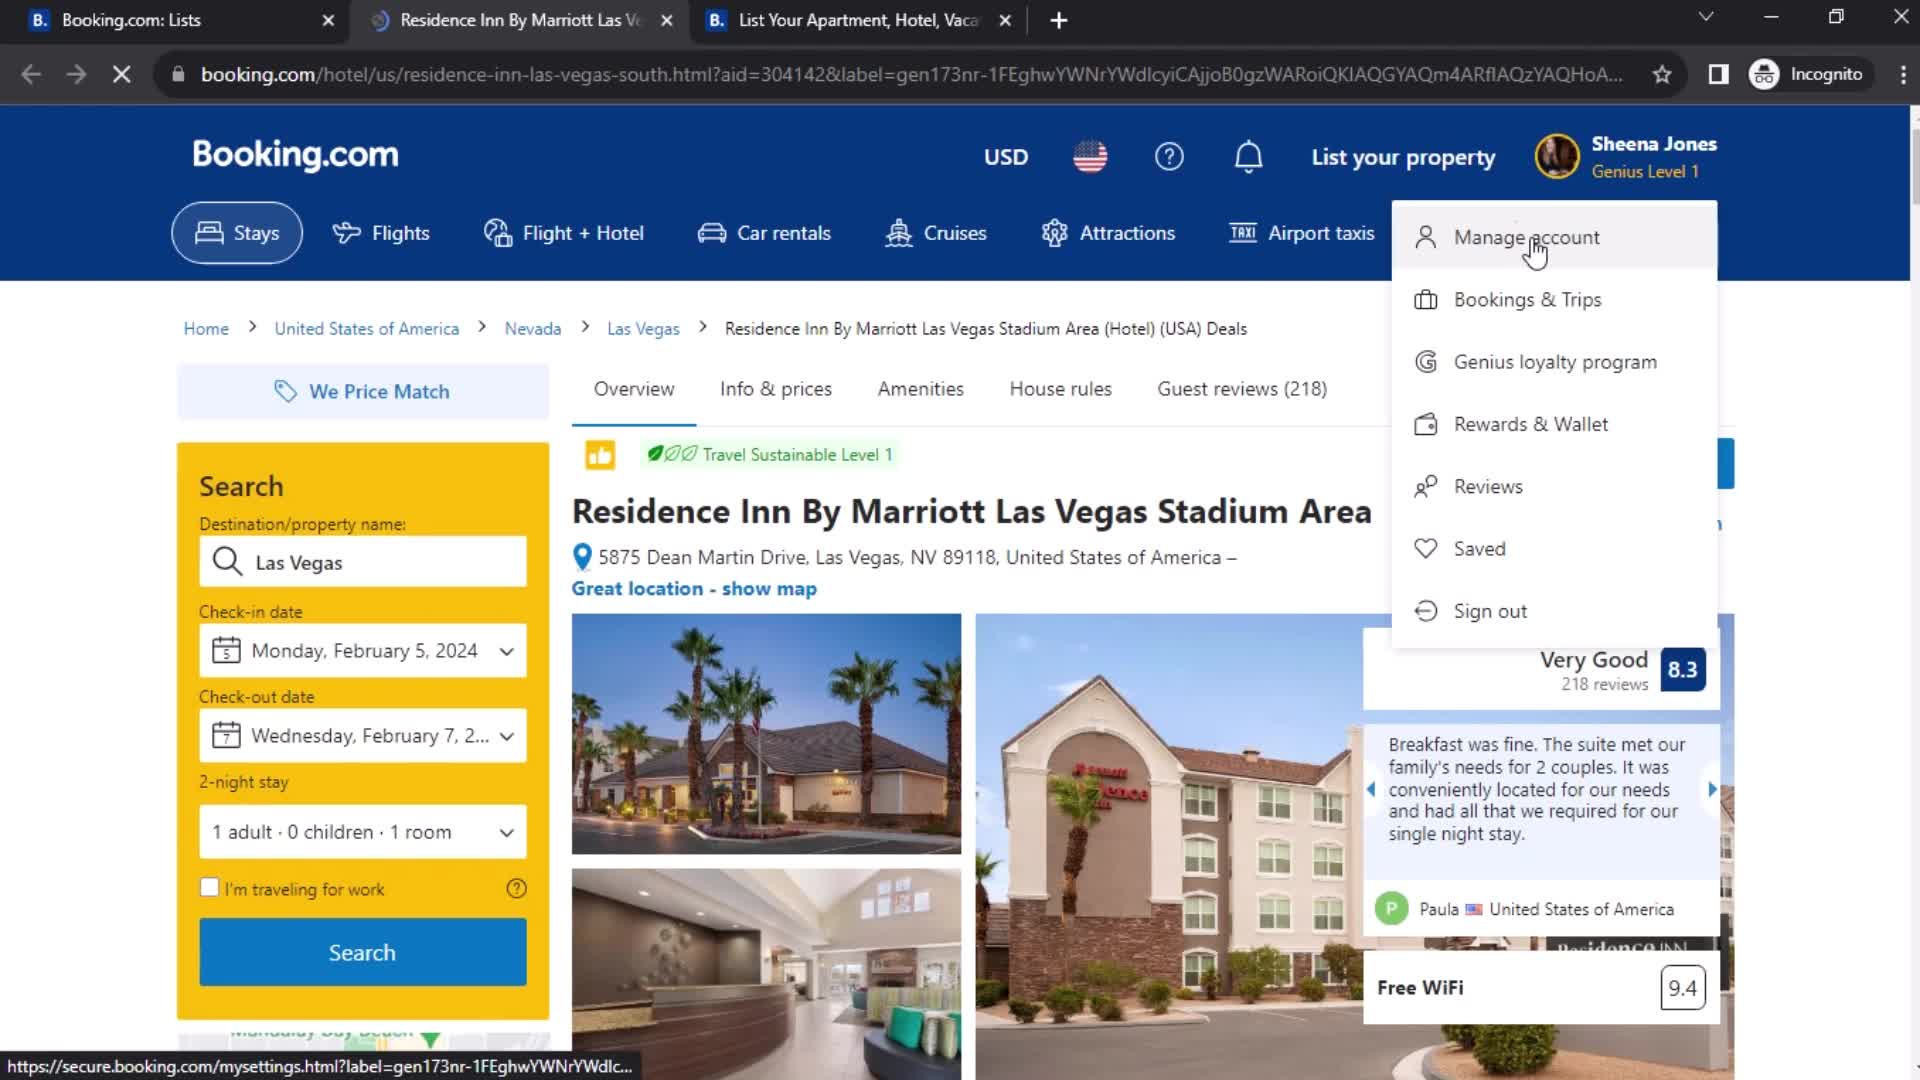This screenshot has width=1920, height=1080.
Task: Click traveling for work help icon
Action: tap(516, 888)
